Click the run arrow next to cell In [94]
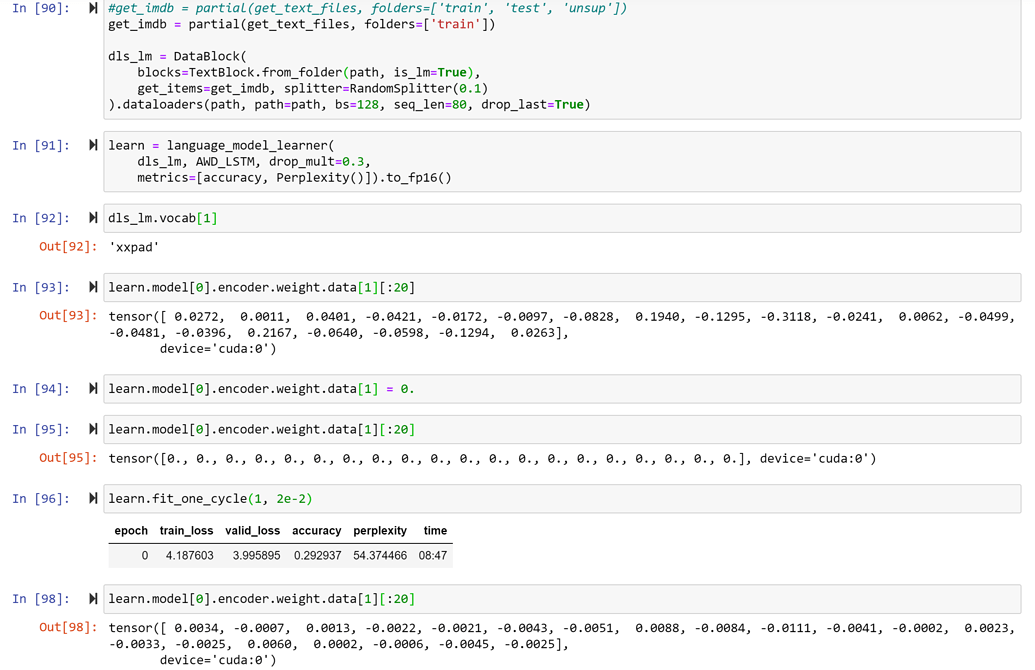 91,388
